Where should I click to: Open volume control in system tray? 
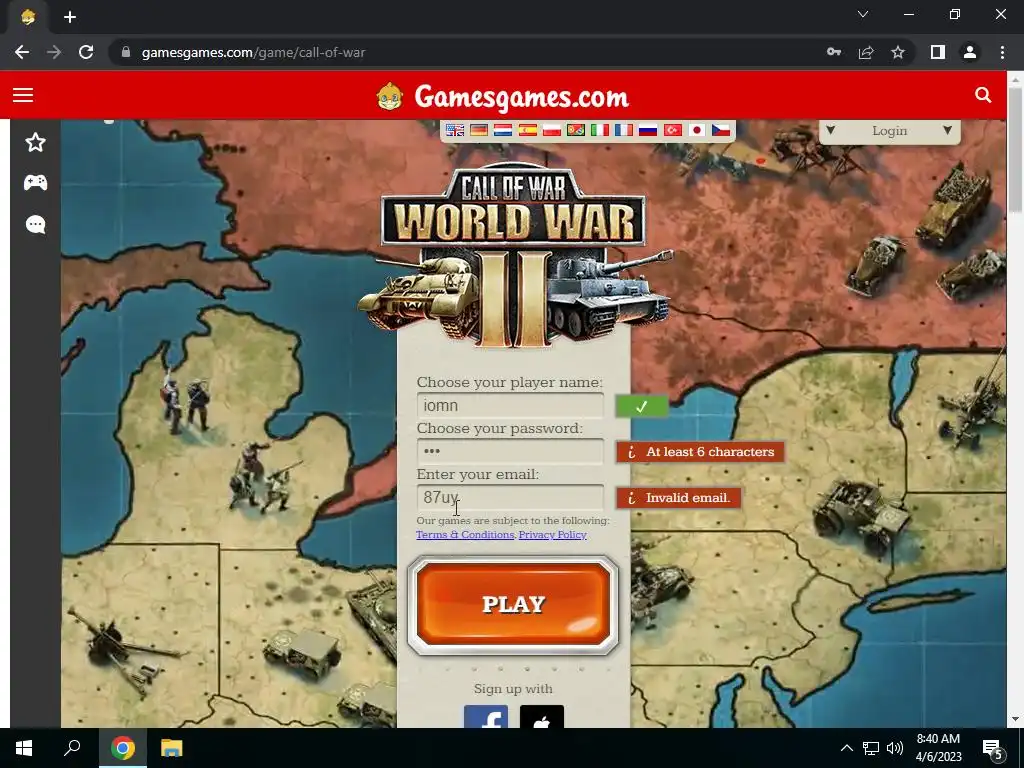[x=895, y=748]
